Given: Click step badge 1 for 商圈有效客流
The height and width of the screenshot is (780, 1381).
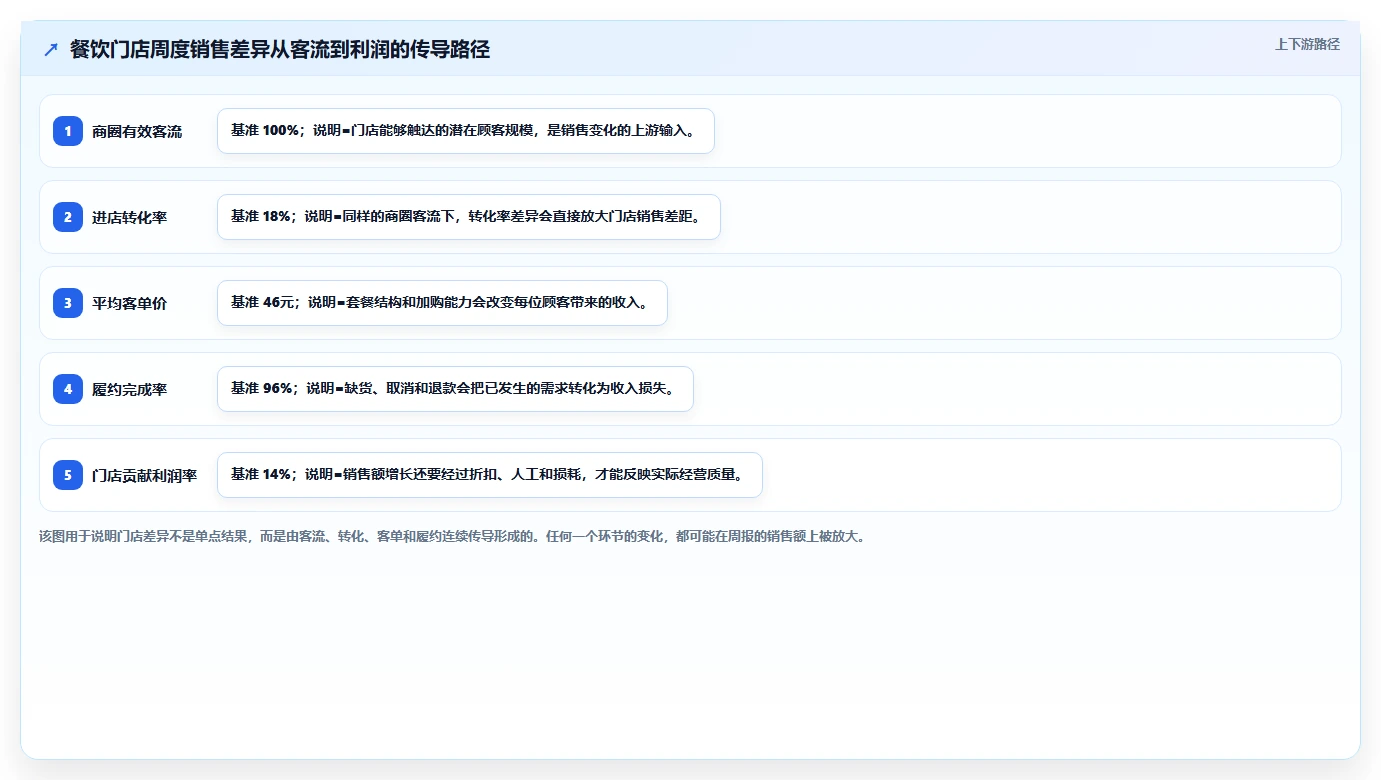Looking at the screenshot, I should click(68, 131).
